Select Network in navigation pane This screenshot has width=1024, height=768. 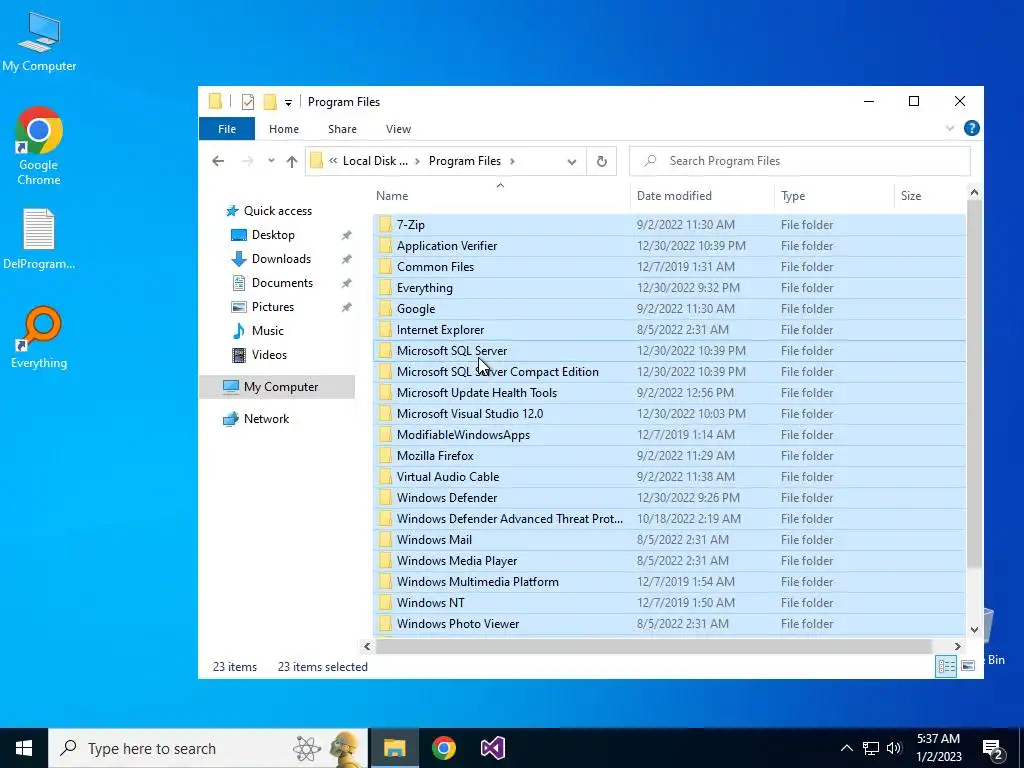[x=266, y=419]
